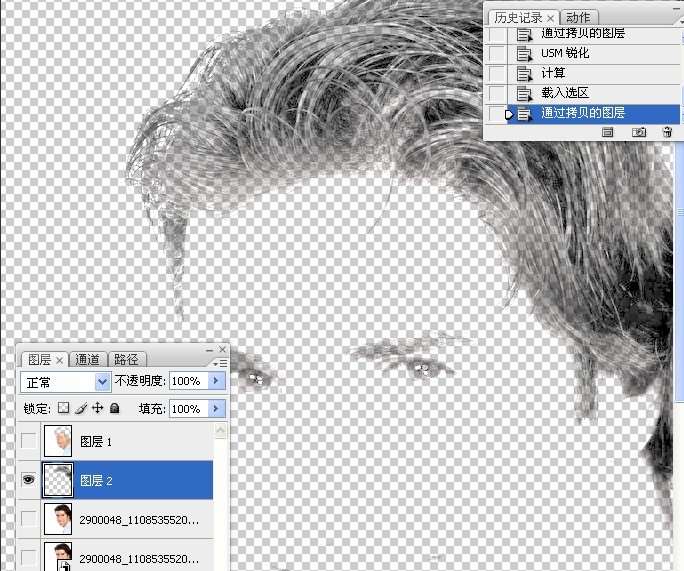Select the 通过拷贝的图层 state above USM 锐化
684x571 pixels.
(x=583, y=33)
